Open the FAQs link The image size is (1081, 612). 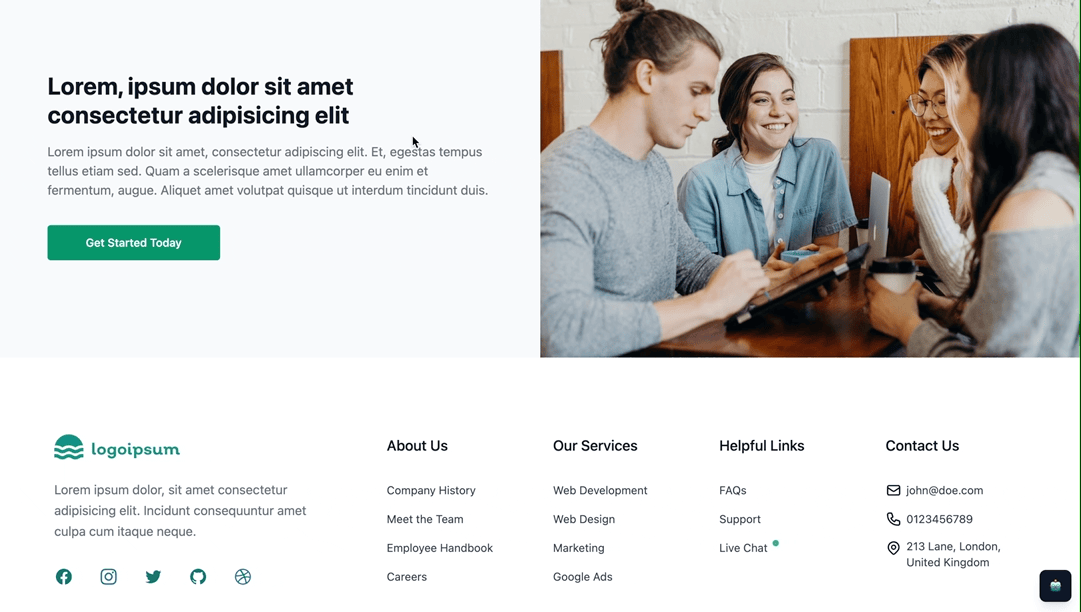(733, 490)
